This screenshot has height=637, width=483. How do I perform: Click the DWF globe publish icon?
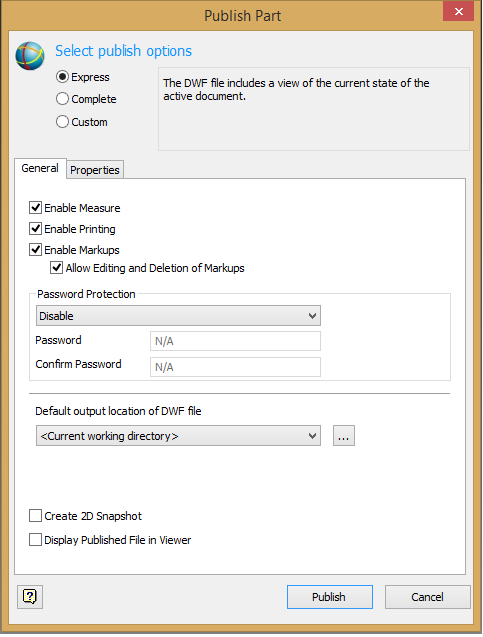pos(30,56)
